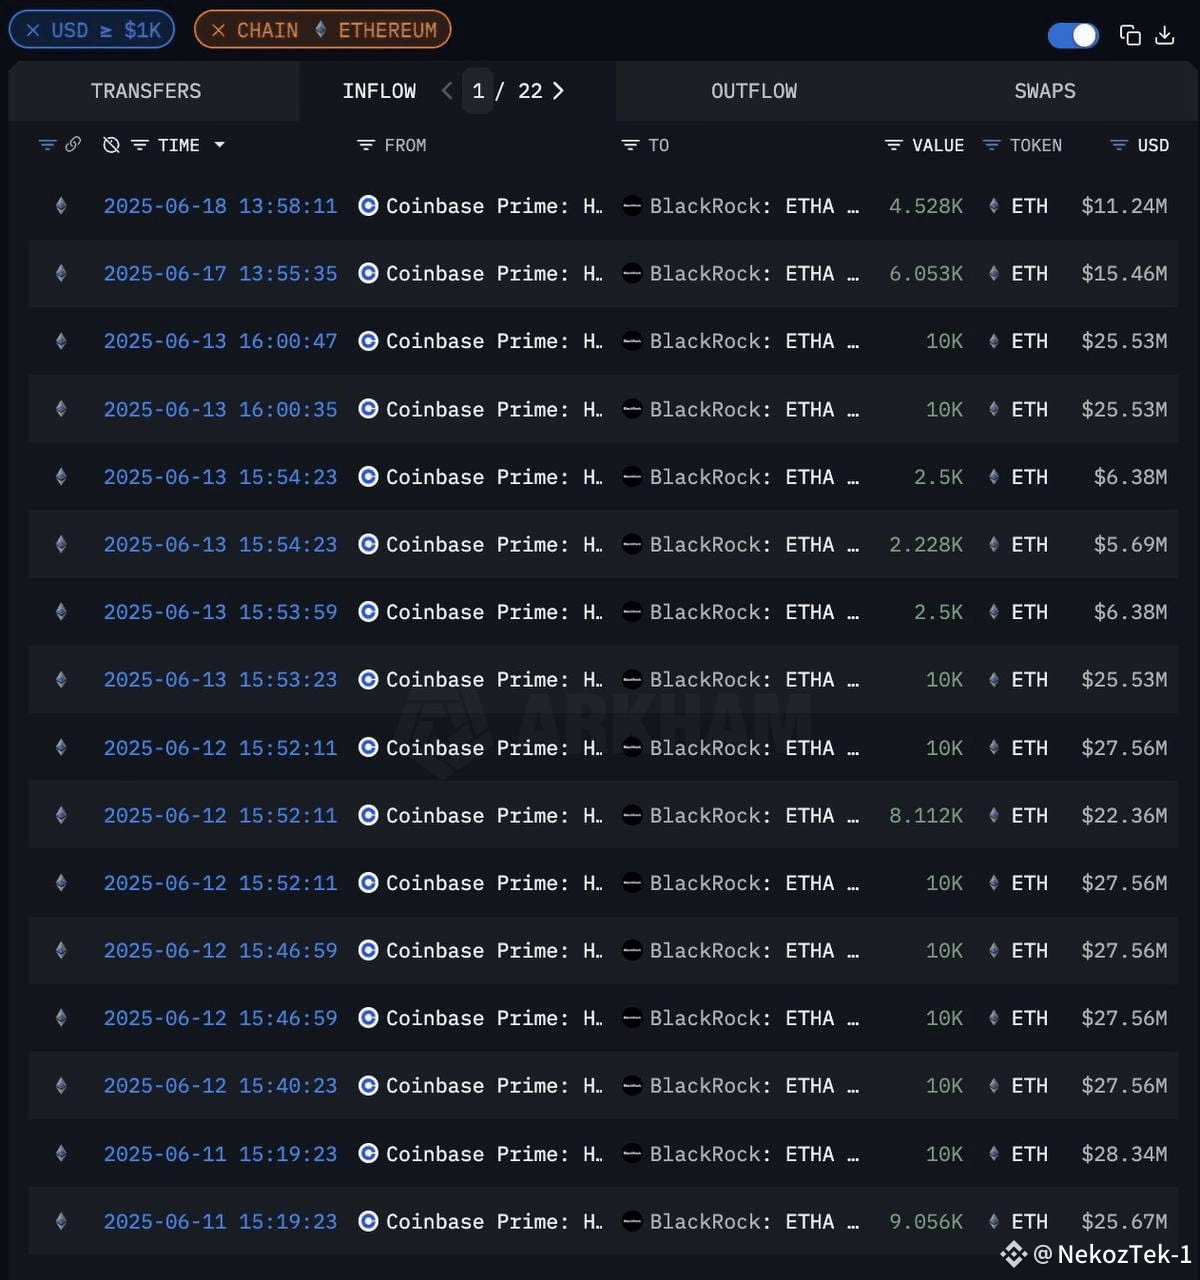
Task: Click the clock-off icon beside TIME
Action: (111, 145)
